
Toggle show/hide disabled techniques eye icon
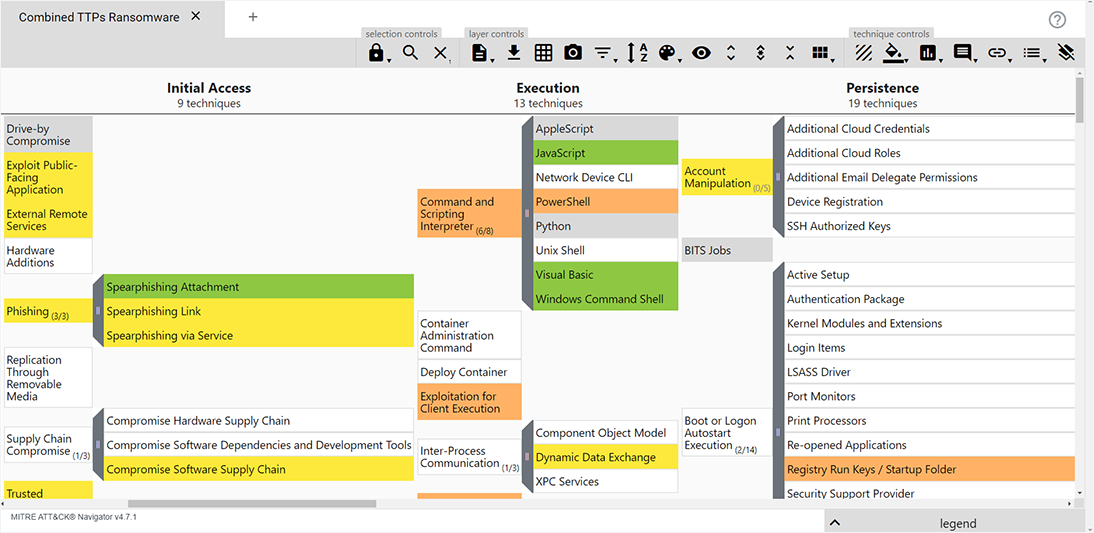[x=701, y=53]
